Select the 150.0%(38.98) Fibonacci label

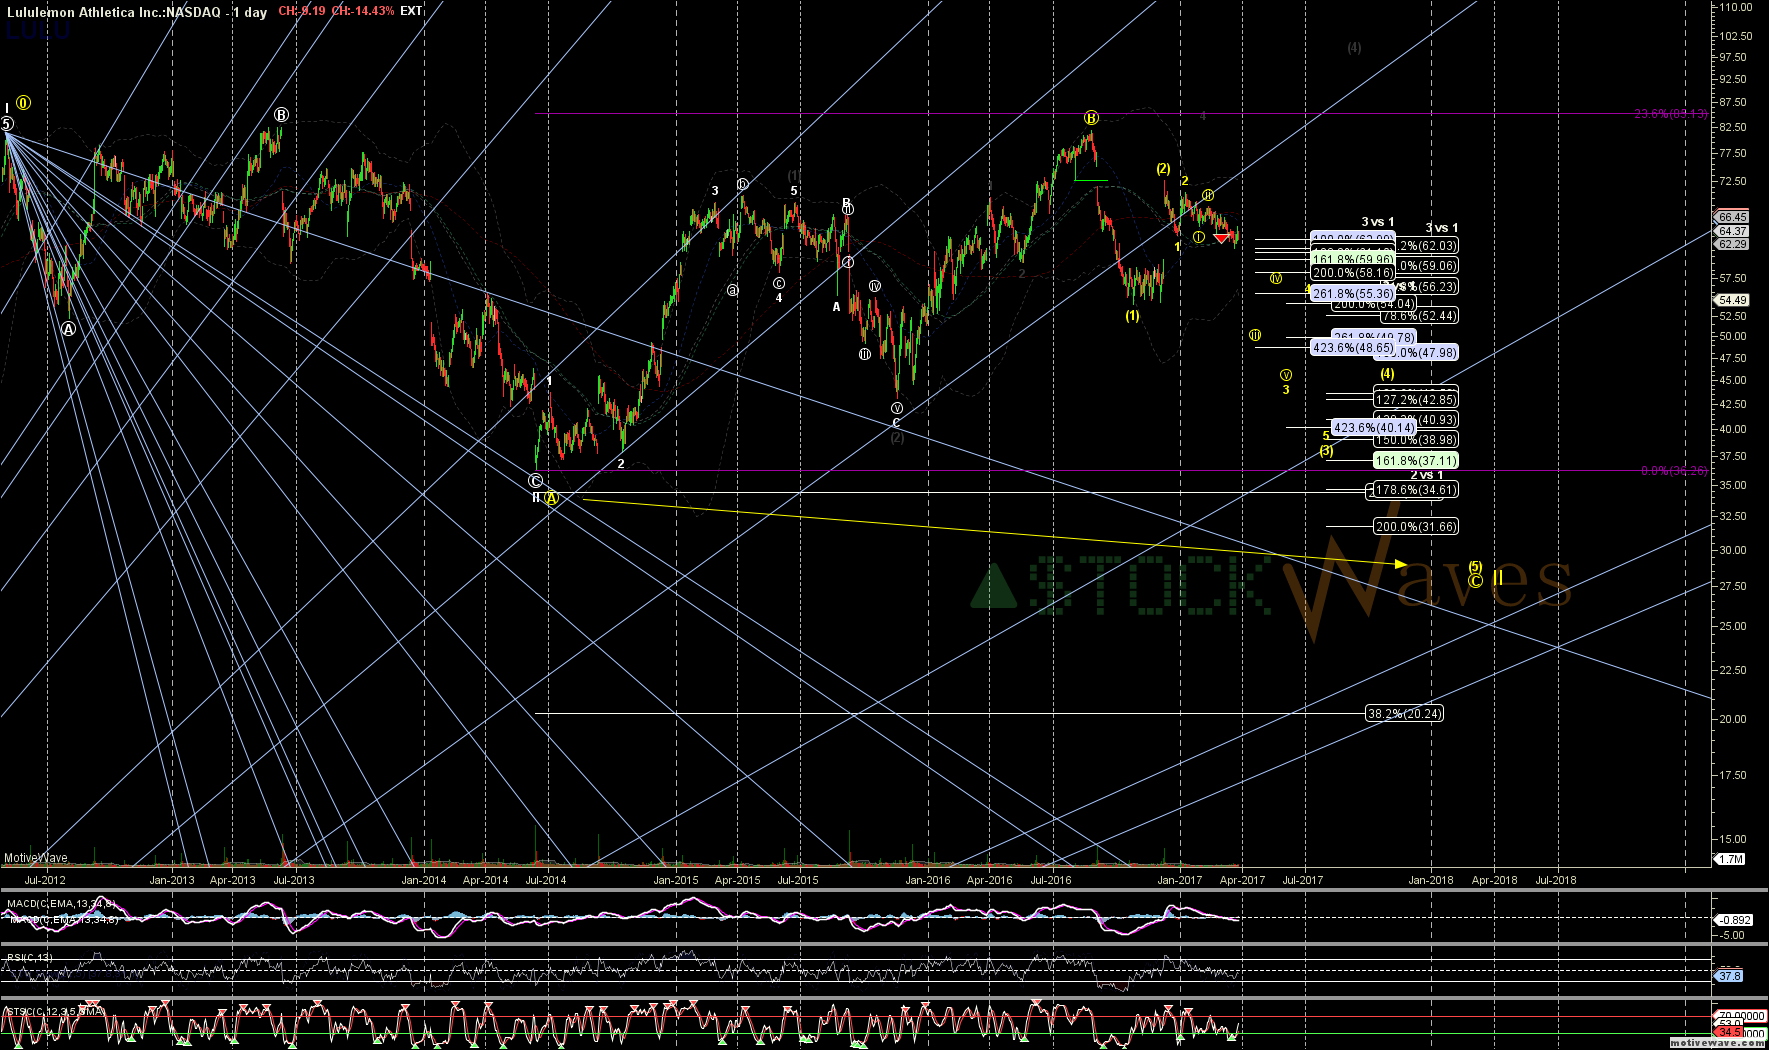point(1416,440)
